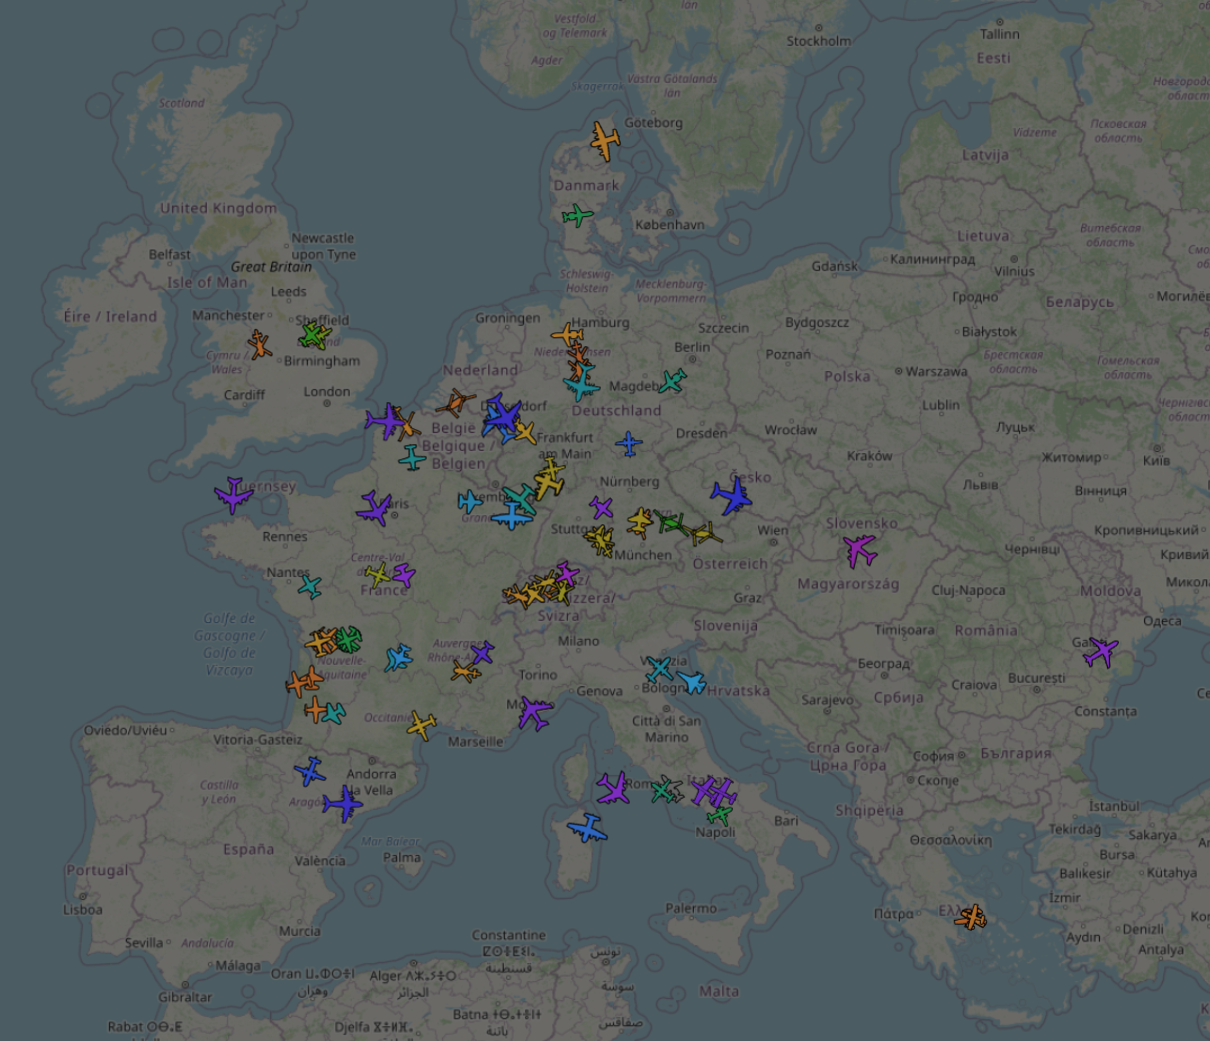Select the large teal aircraft south of Hamburg
Screen dimensions: 1210x1041
580,383
